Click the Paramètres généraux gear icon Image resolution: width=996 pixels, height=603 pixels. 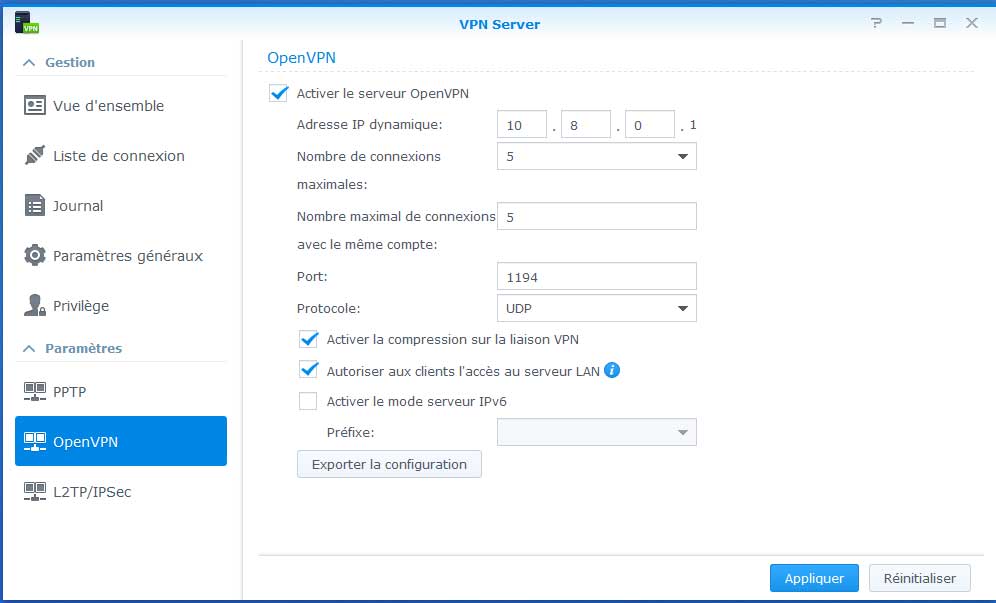34,255
